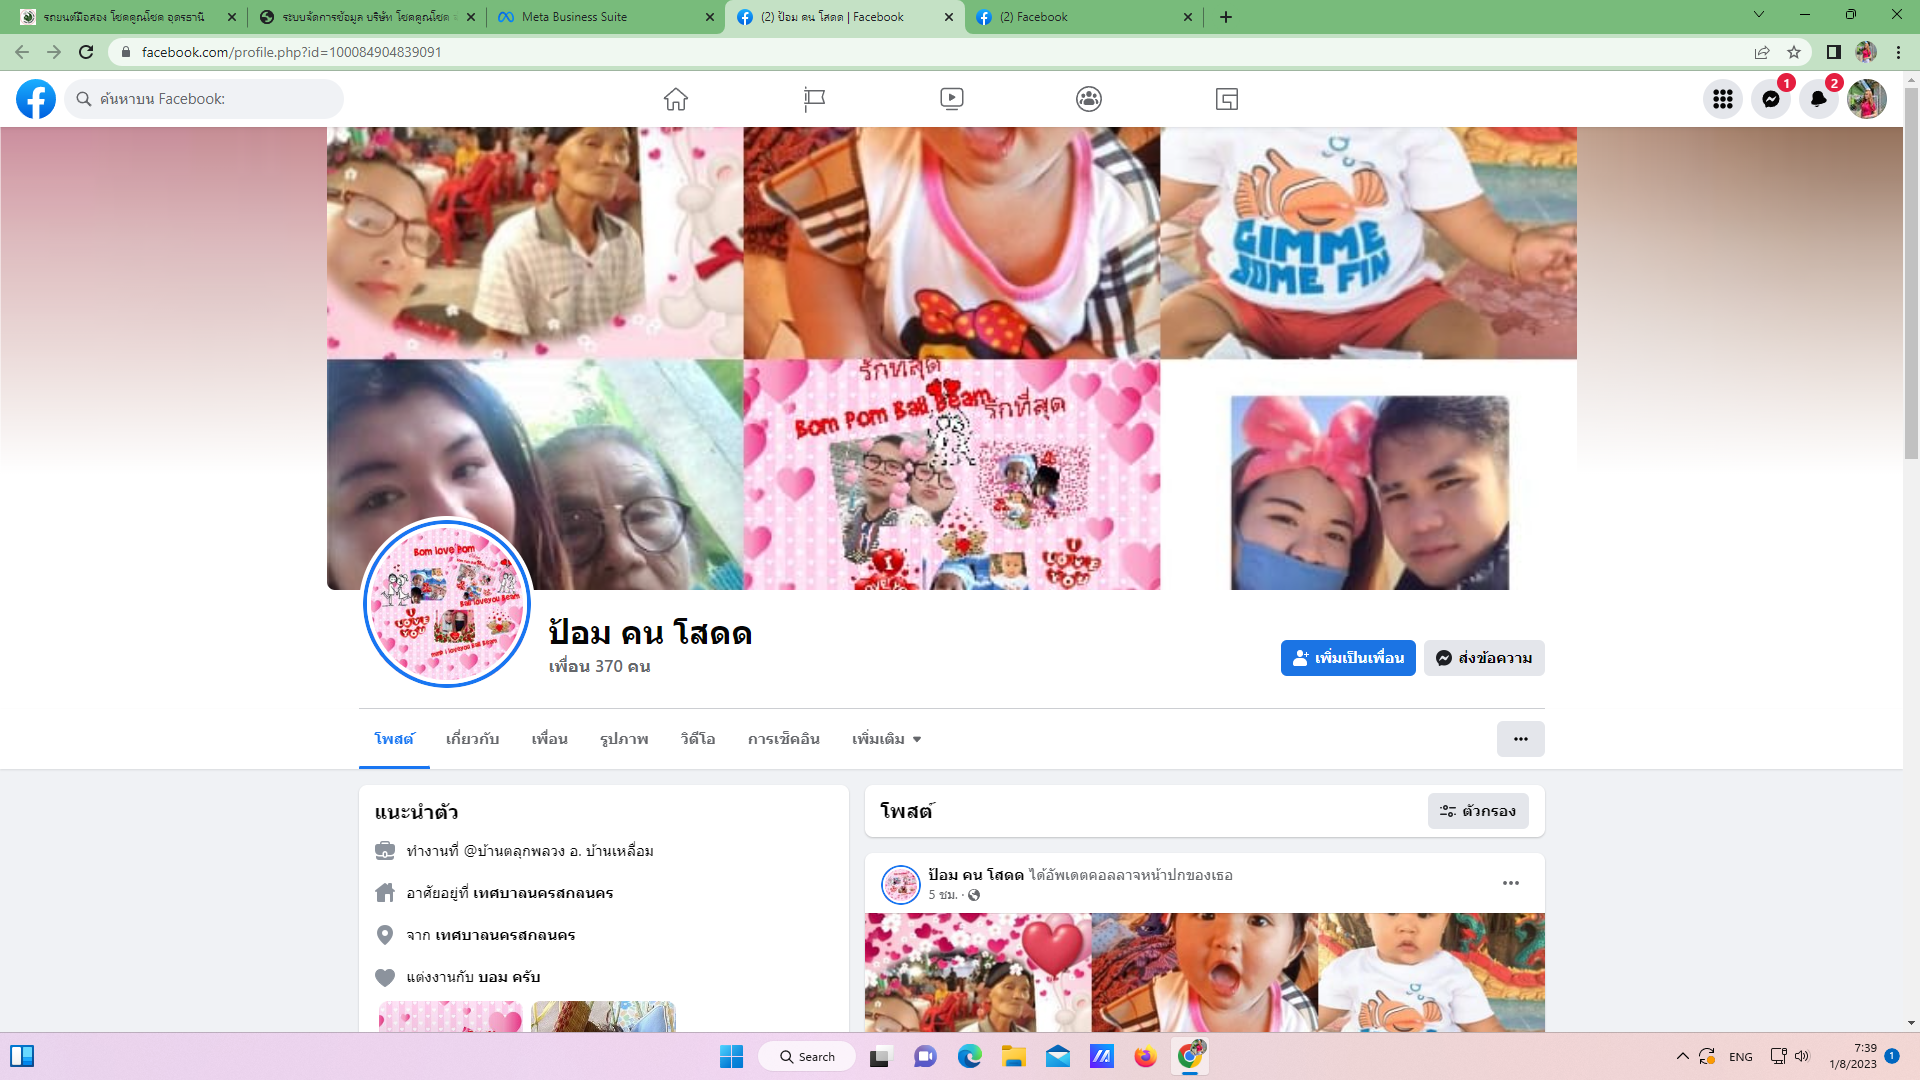The height and width of the screenshot is (1080, 1920).
Task: Click the Facebook search field
Action: (x=210, y=99)
